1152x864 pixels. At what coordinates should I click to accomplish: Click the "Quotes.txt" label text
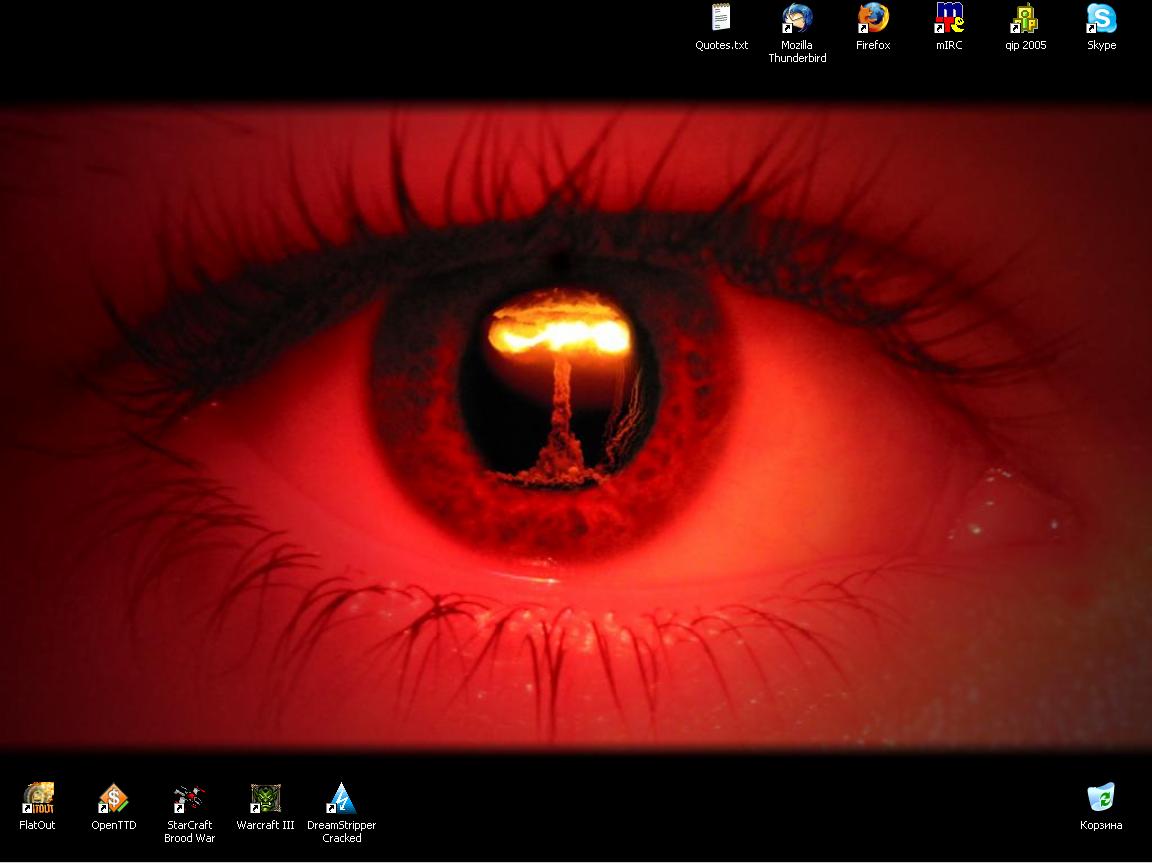pyautogui.click(x=721, y=45)
